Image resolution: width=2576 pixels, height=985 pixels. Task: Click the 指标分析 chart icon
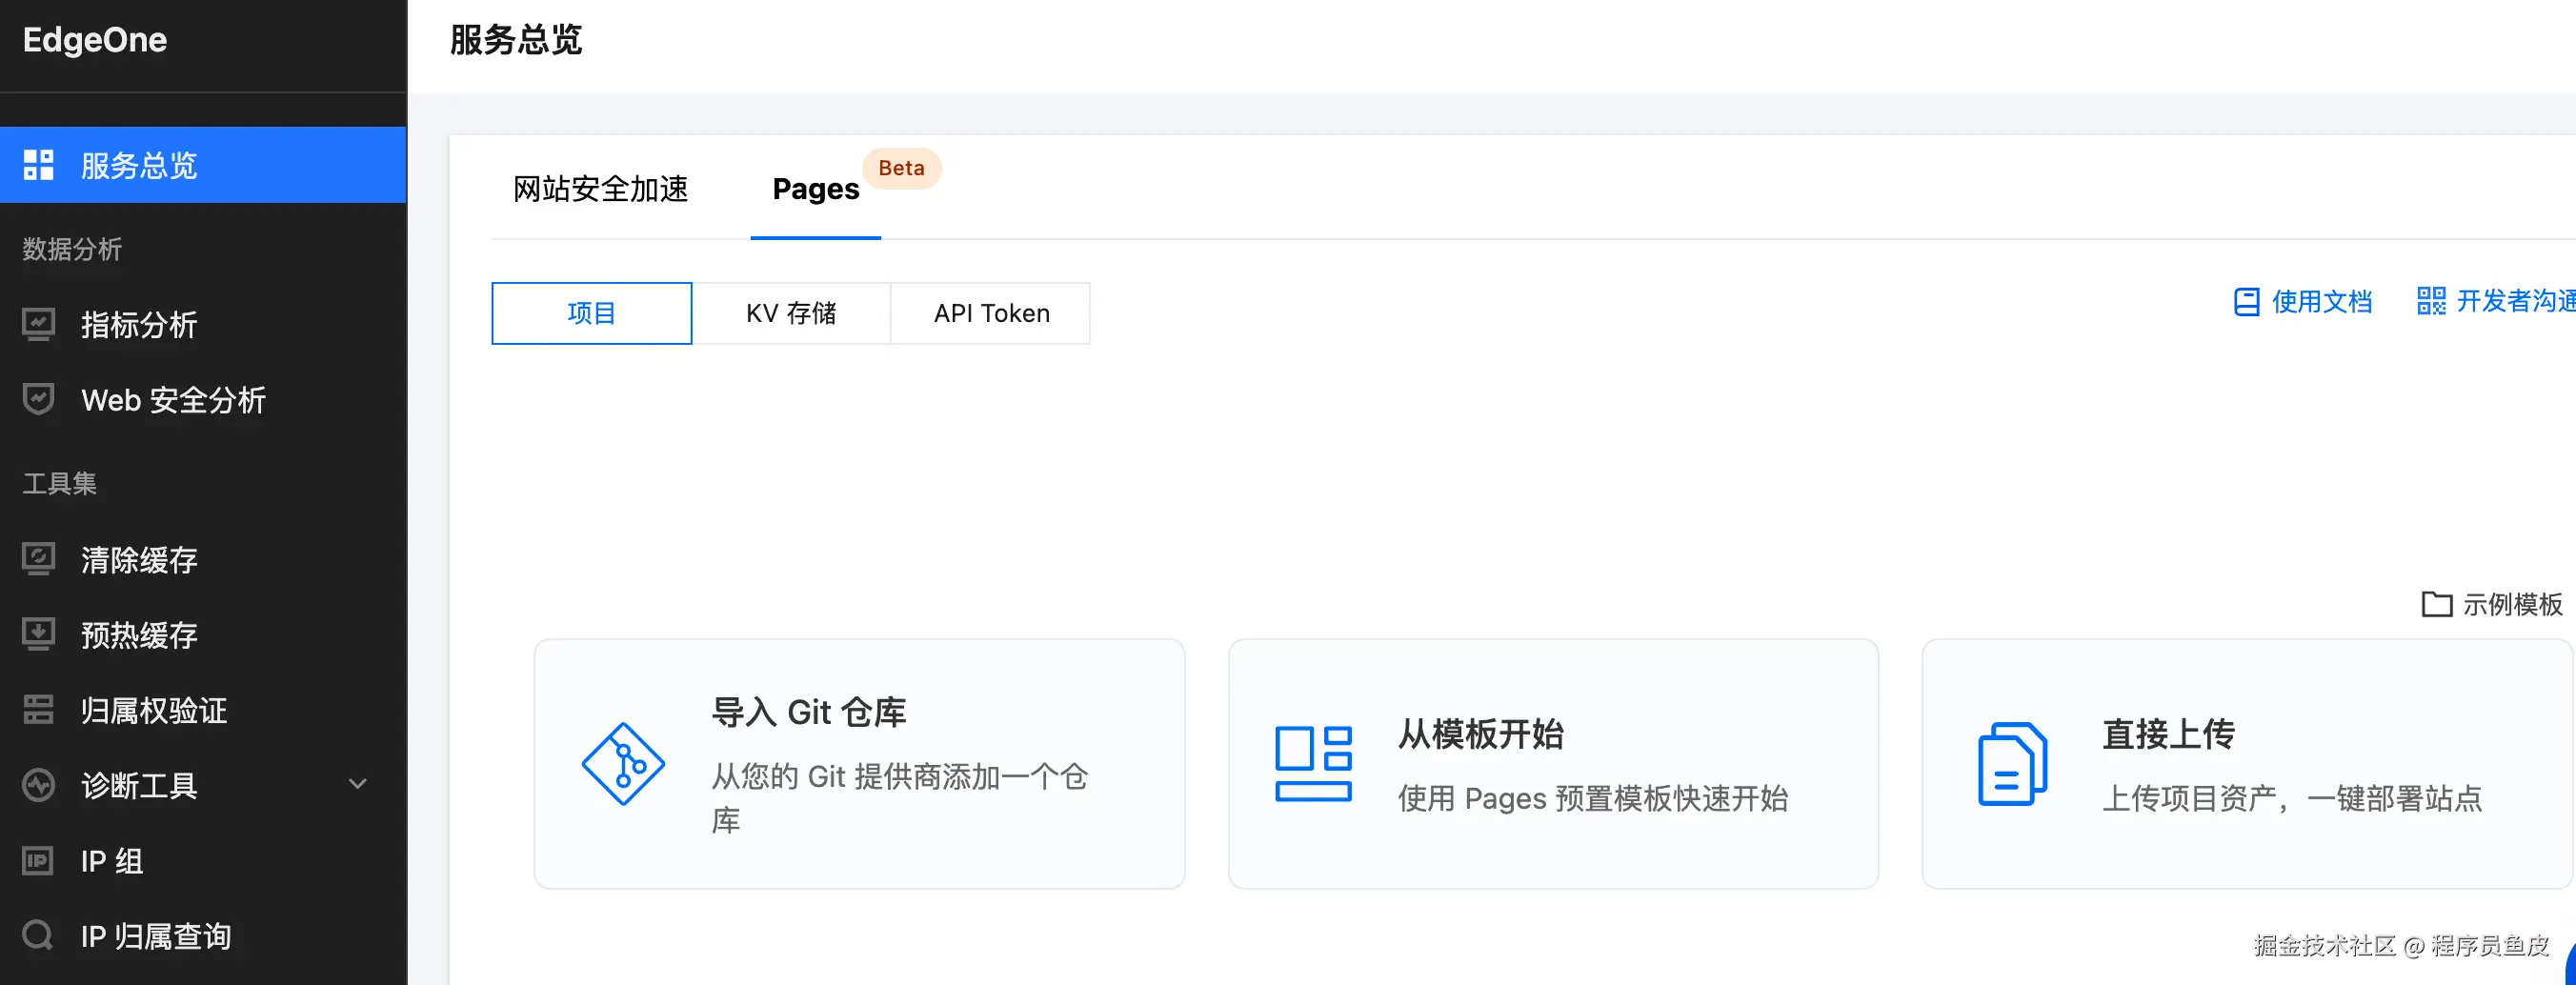pyautogui.click(x=38, y=325)
